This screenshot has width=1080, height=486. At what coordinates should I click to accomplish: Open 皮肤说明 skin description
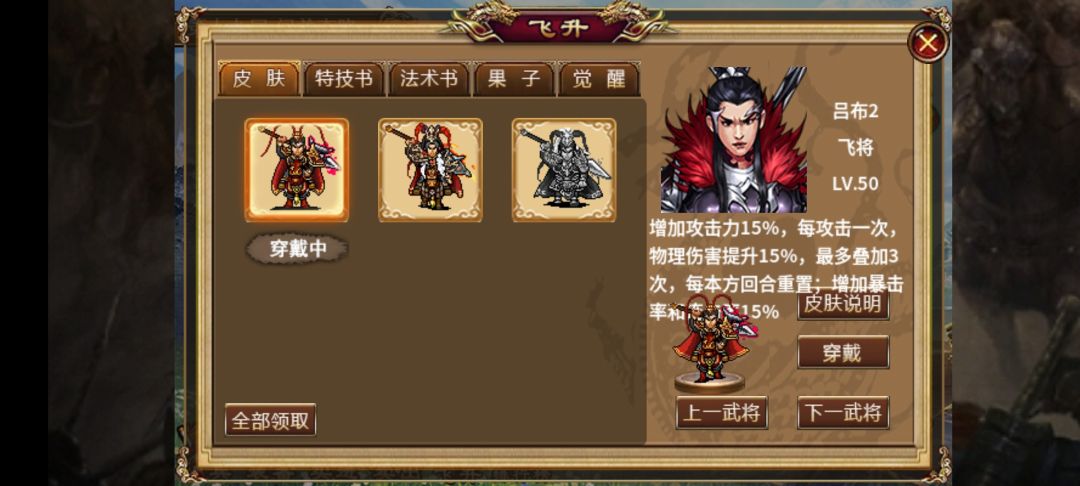pyautogui.click(x=843, y=304)
